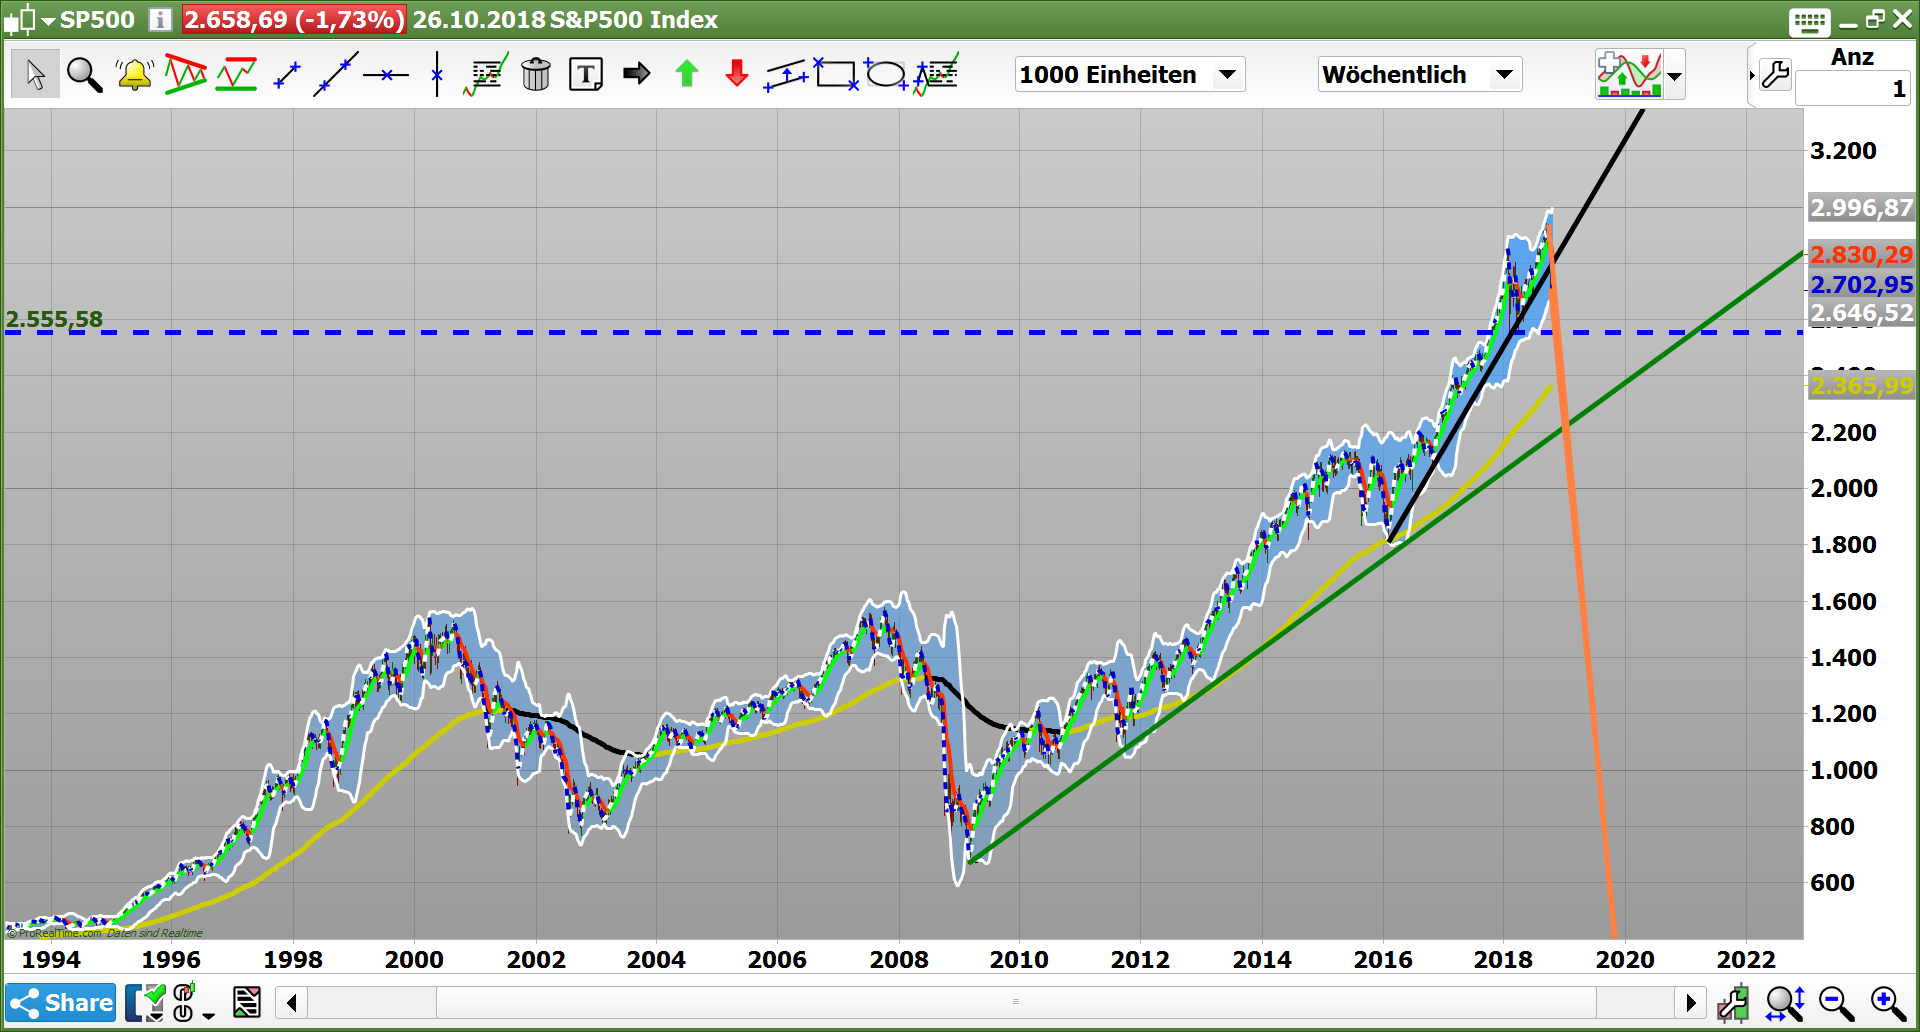The height and width of the screenshot is (1032, 1920).
Task: Click the 26.10.2018 date in title bar
Action: click(x=479, y=19)
